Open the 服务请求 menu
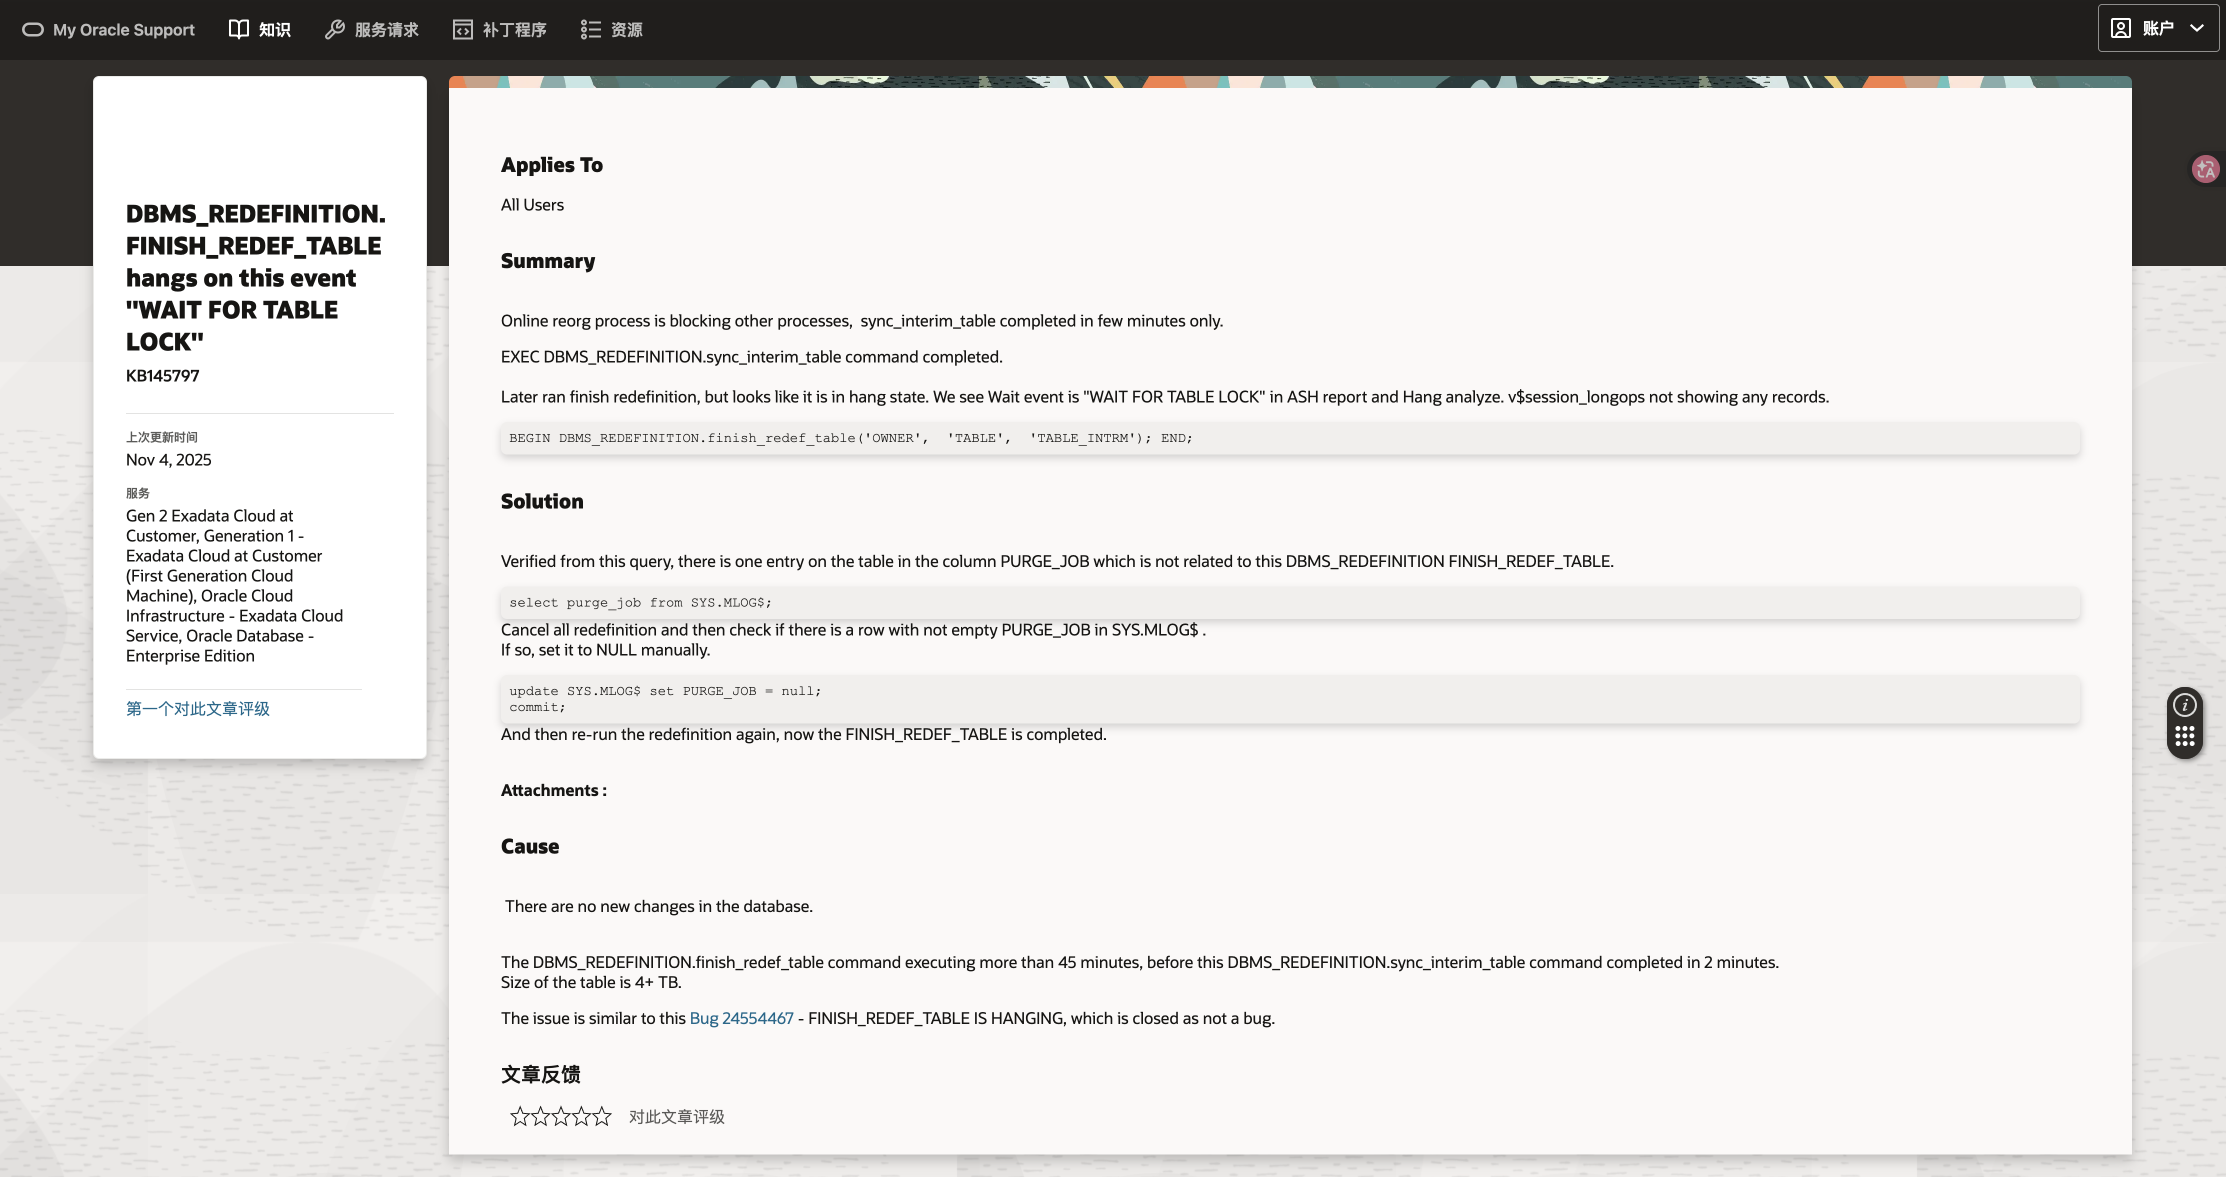2226x1177 pixels. tap(372, 29)
